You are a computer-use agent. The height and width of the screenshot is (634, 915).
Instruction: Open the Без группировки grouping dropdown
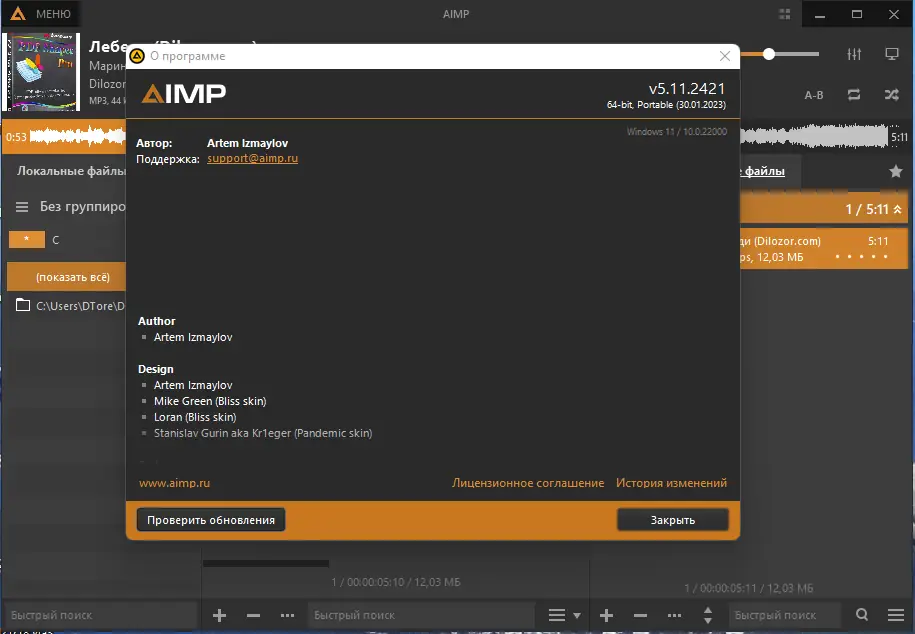pyautogui.click(x=82, y=207)
